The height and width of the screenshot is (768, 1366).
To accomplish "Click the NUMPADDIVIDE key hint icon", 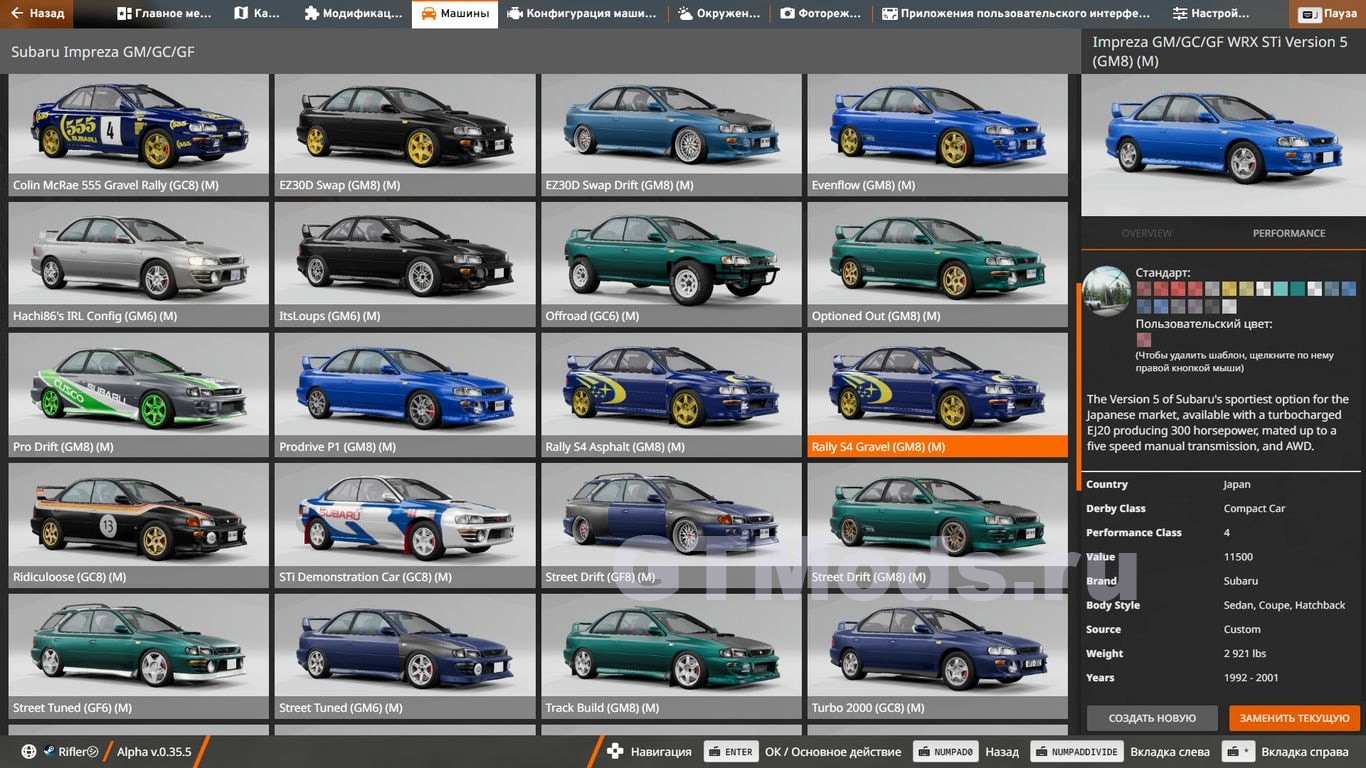I will [x=1077, y=752].
